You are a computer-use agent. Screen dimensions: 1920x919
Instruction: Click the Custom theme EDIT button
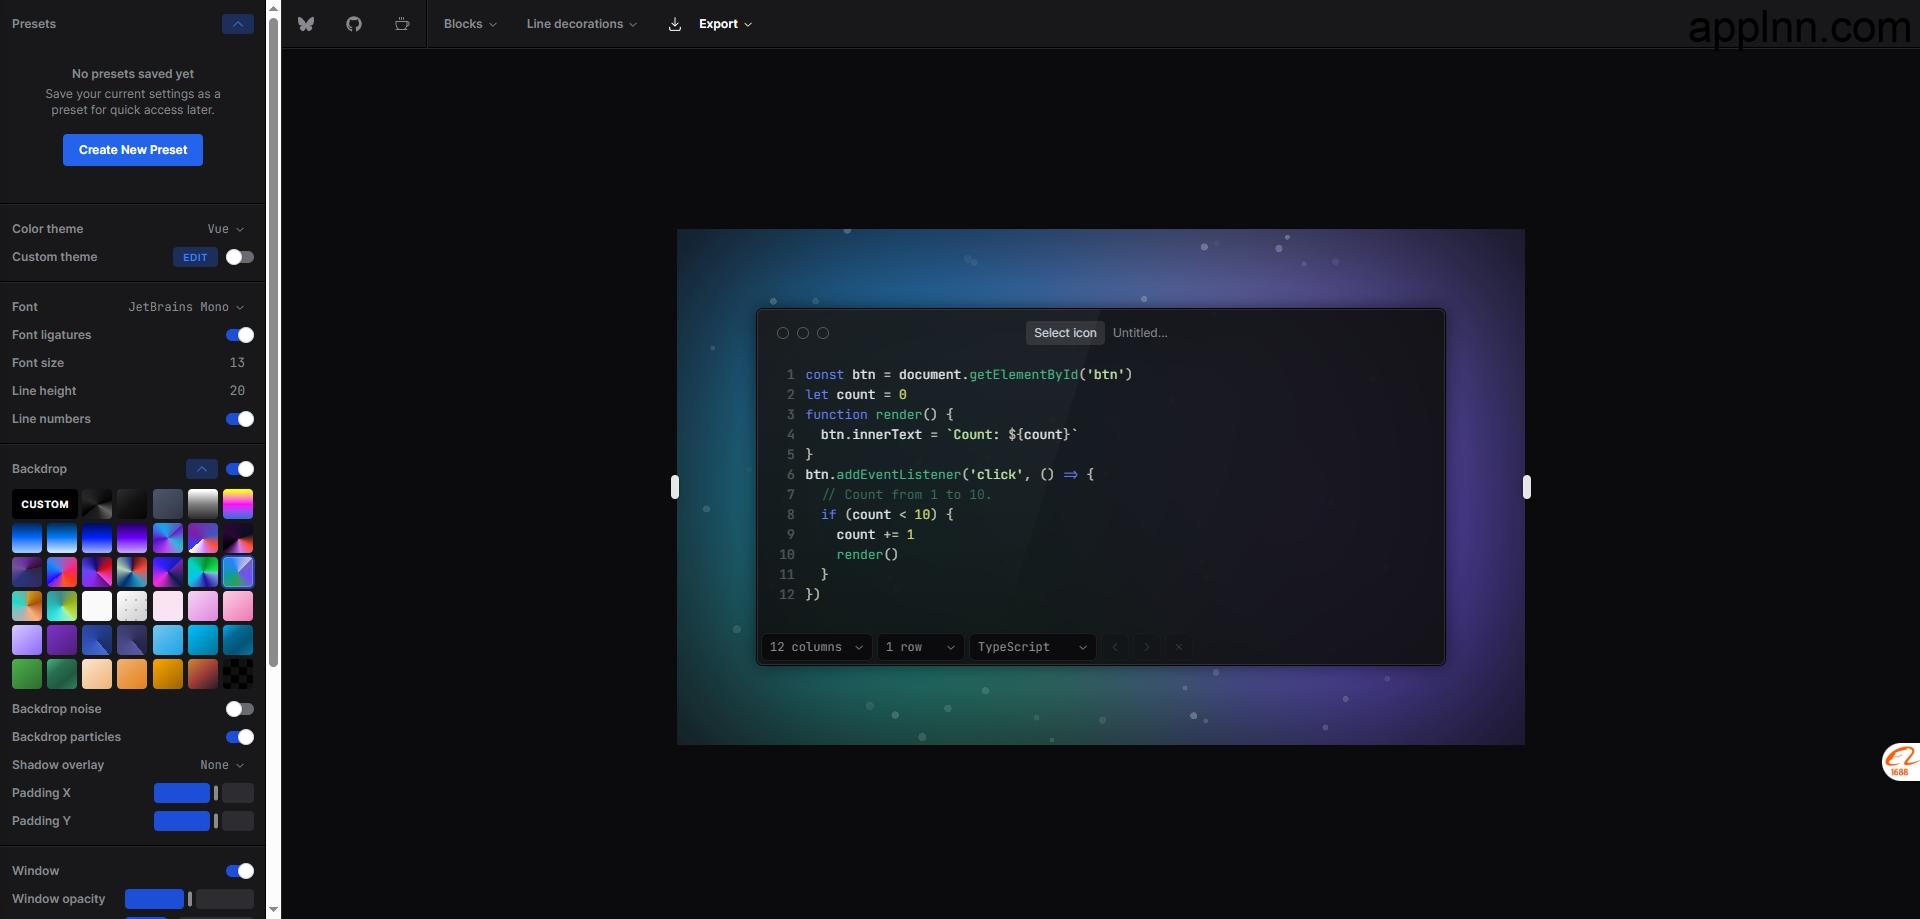click(x=195, y=257)
